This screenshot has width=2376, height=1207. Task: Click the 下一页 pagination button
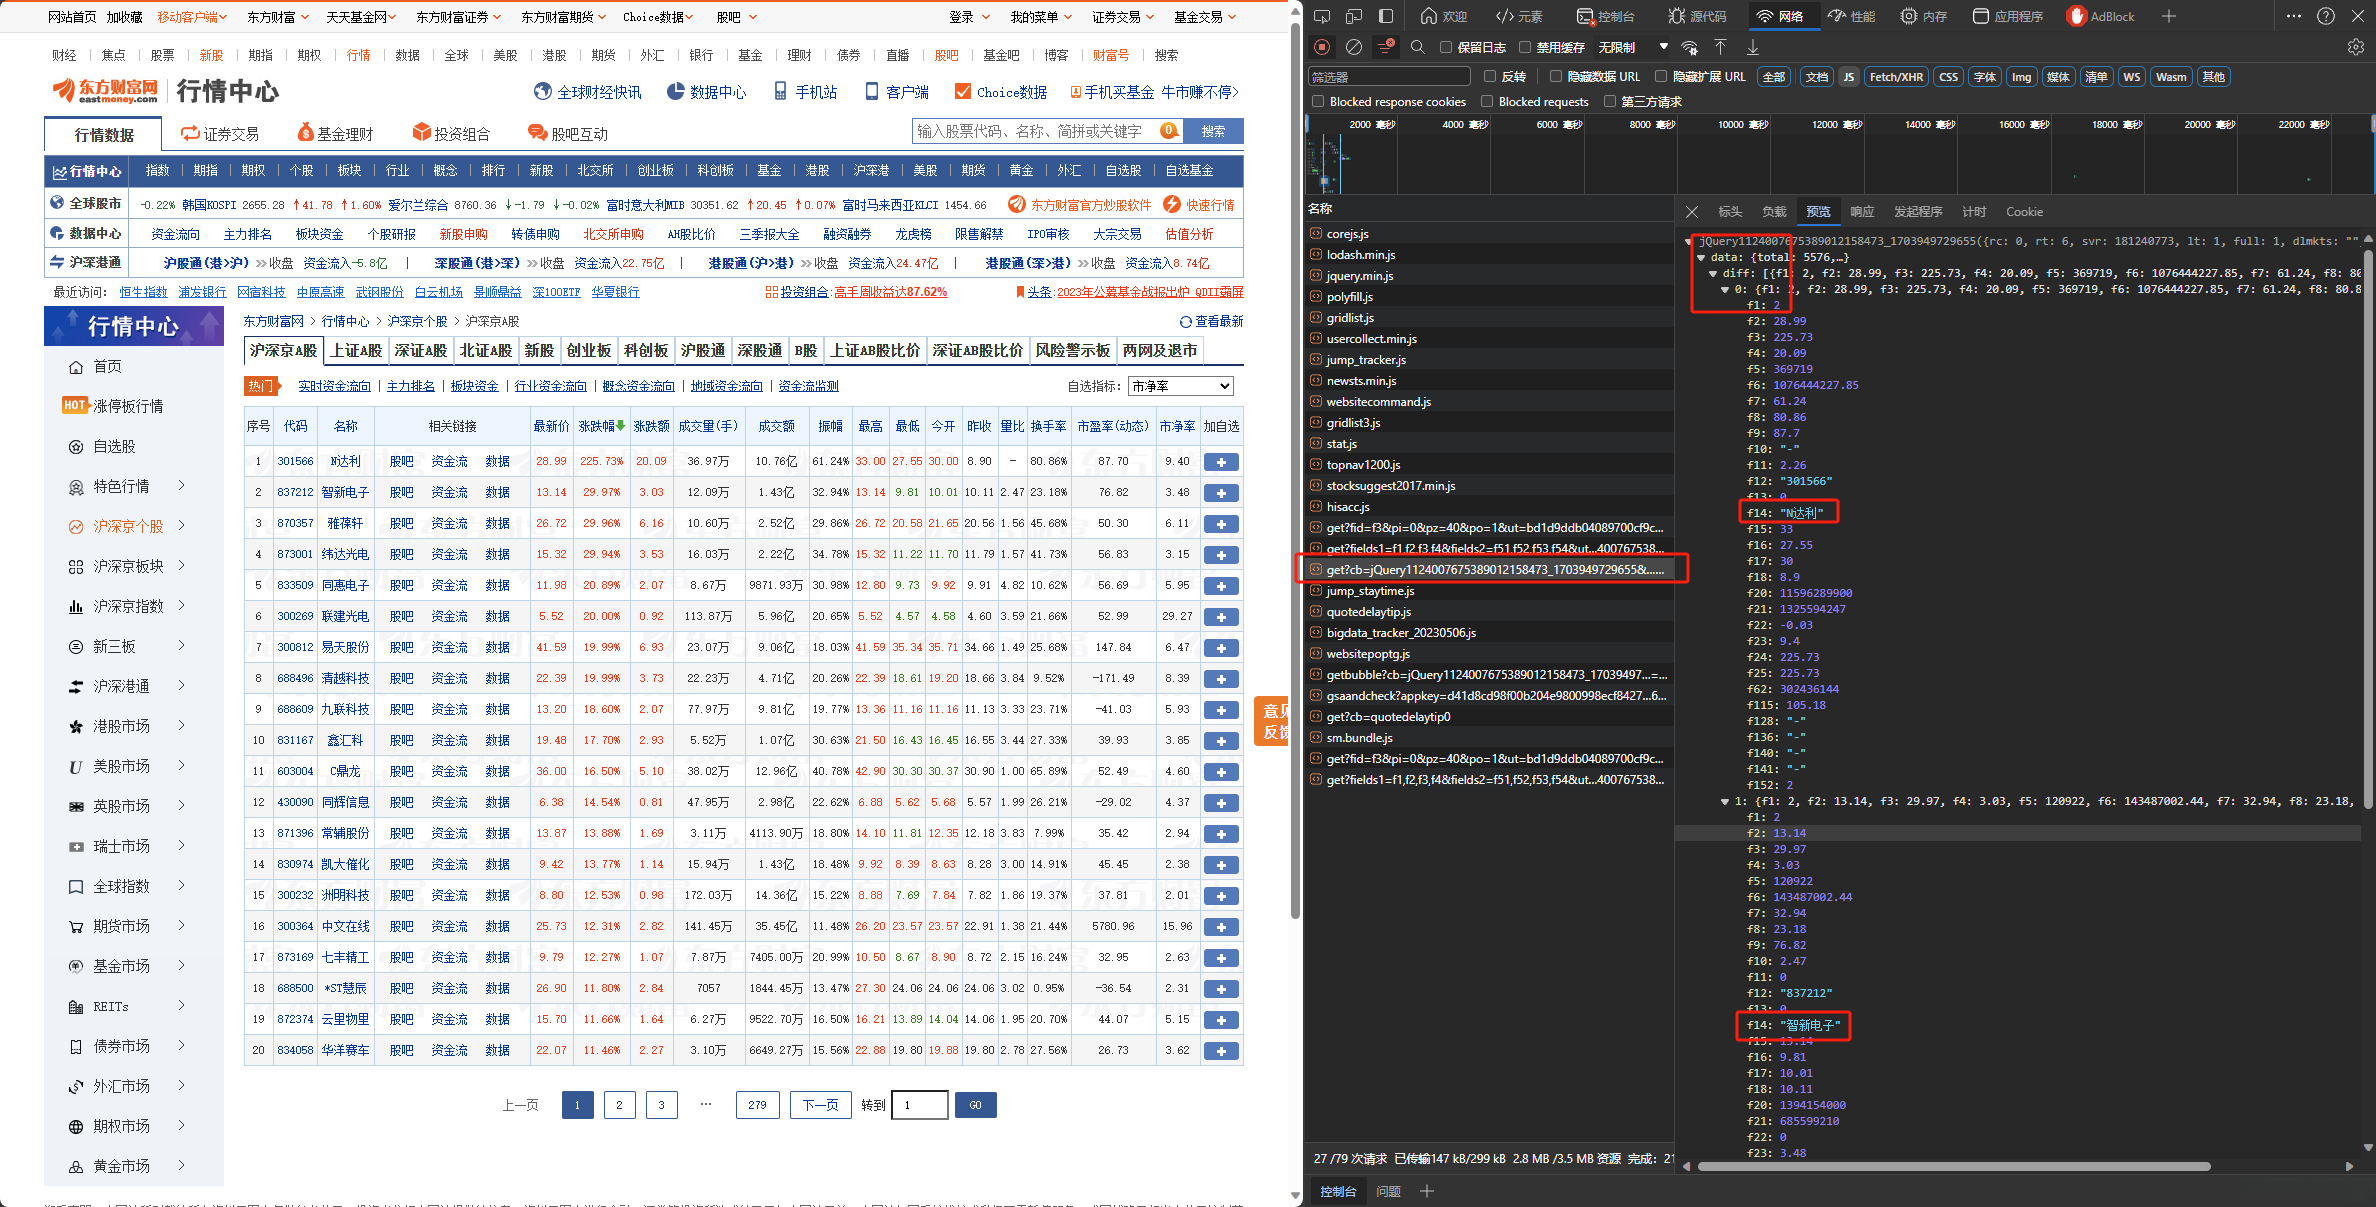[820, 1105]
